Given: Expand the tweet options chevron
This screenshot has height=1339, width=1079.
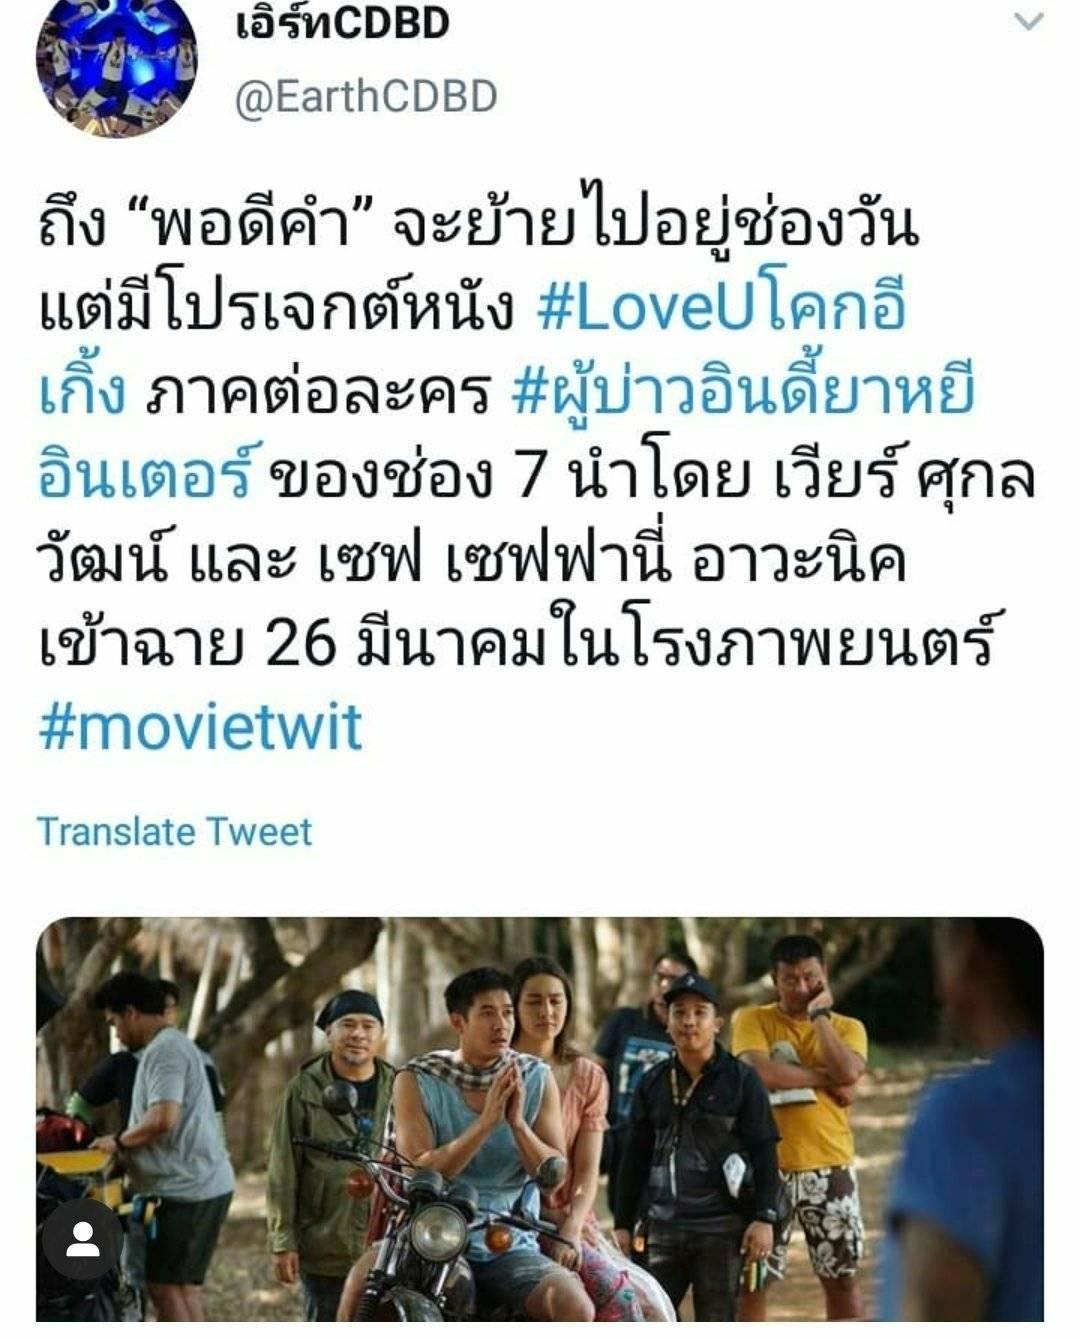Looking at the screenshot, I should tap(1029, 21).
